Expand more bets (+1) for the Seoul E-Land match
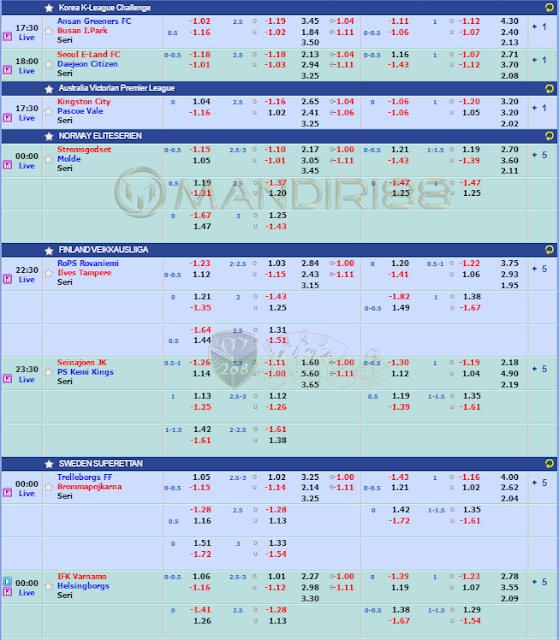The height and width of the screenshot is (640, 559). 539,60
